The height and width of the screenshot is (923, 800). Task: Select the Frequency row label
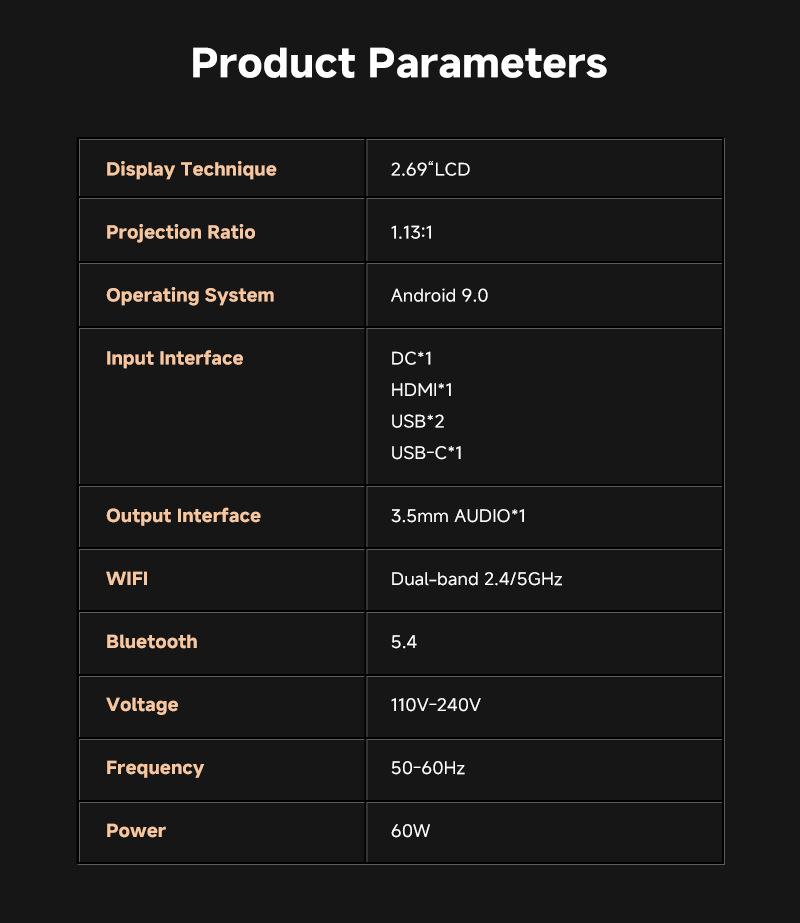pyautogui.click(x=155, y=768)
